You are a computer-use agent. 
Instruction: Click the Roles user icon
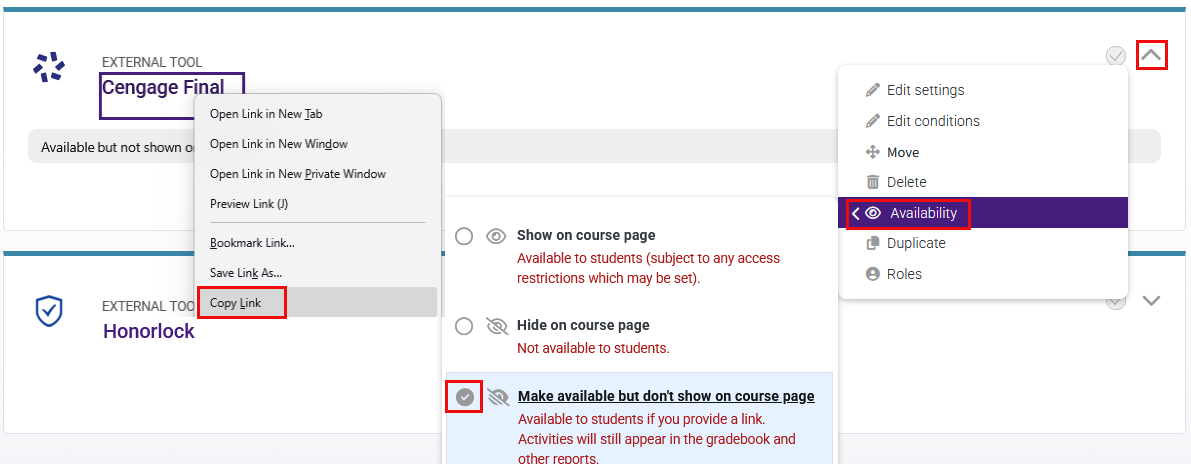pos(872,274)
